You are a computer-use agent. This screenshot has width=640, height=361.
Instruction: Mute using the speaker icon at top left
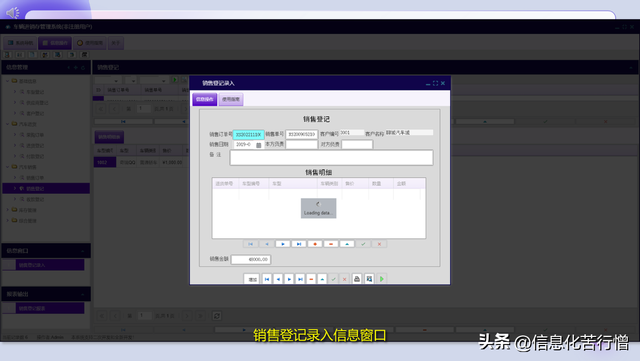point(13,13)
